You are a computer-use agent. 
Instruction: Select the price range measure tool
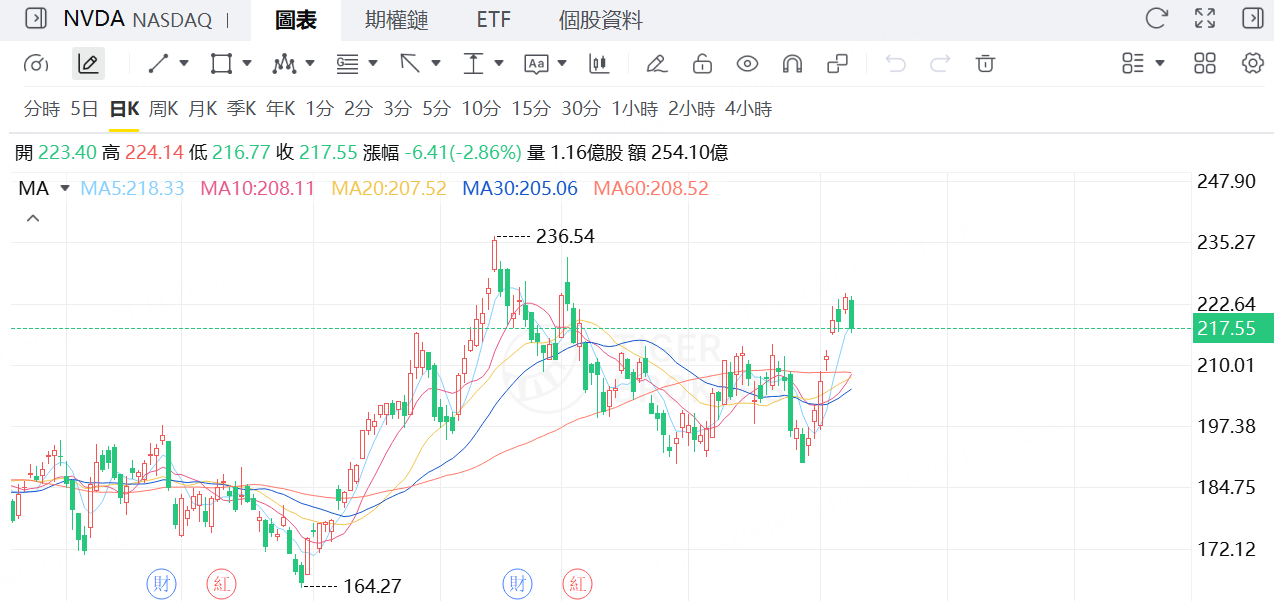473,64
